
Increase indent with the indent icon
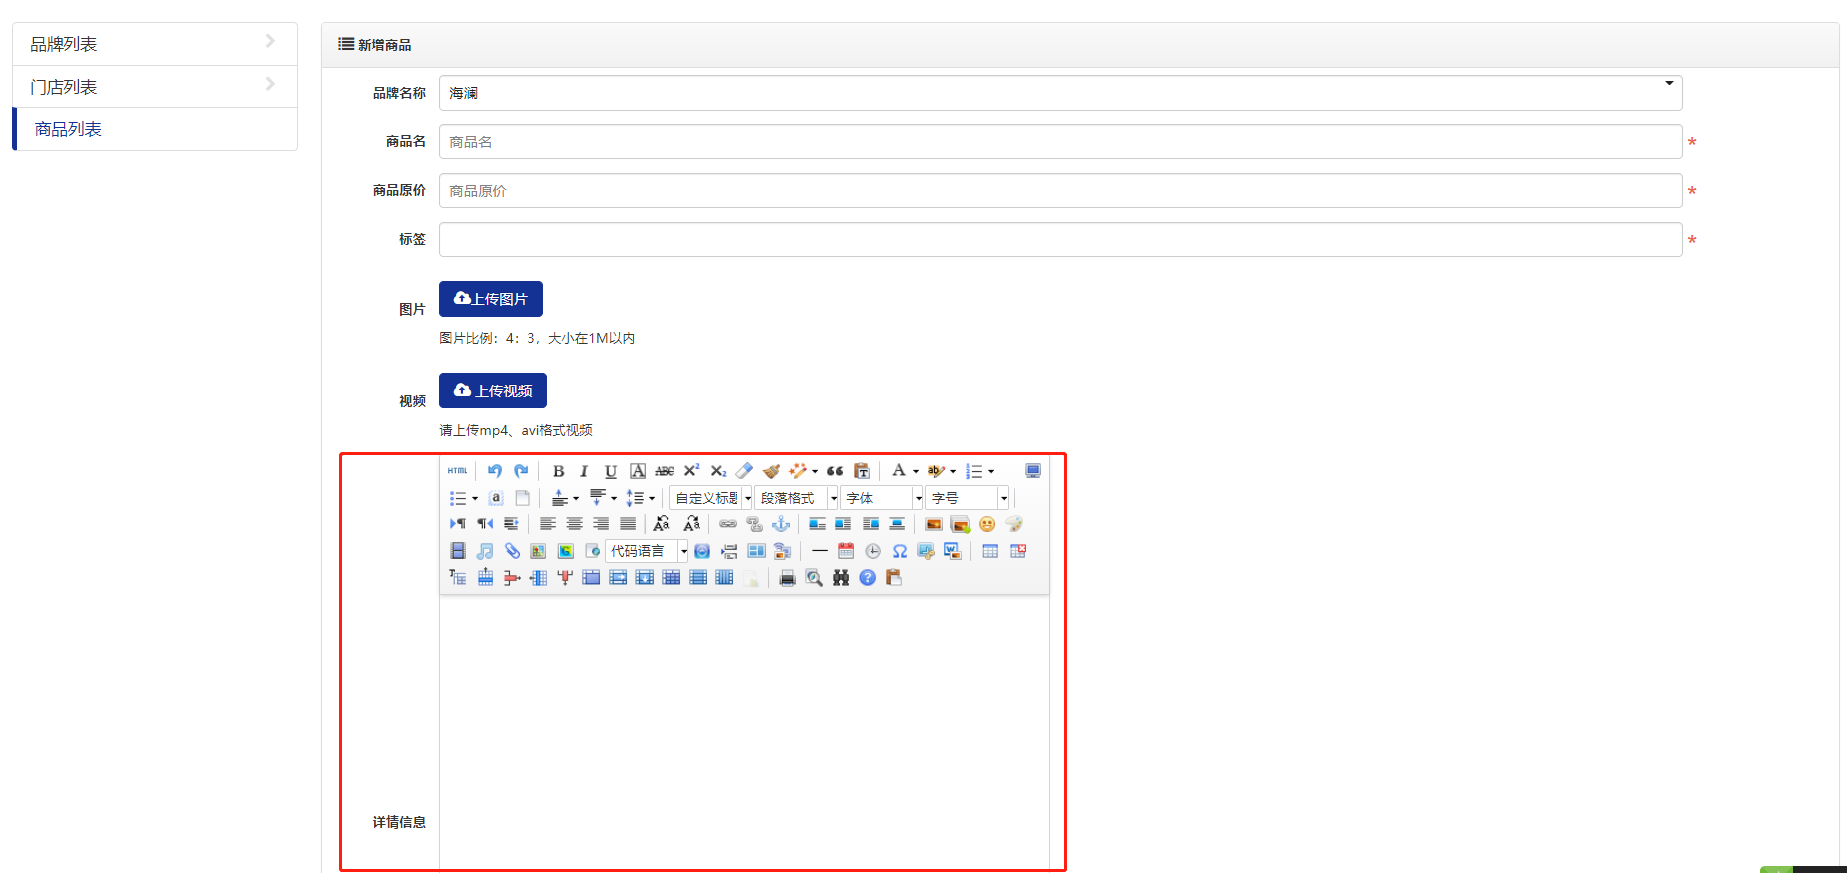(511, 524)
